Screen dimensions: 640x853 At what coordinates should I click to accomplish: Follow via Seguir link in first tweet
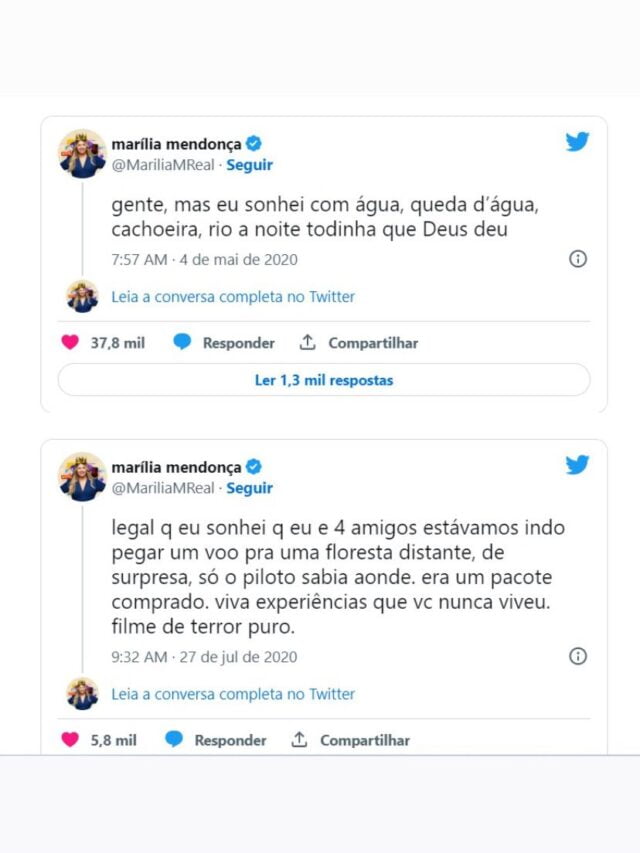coord(249,165)
